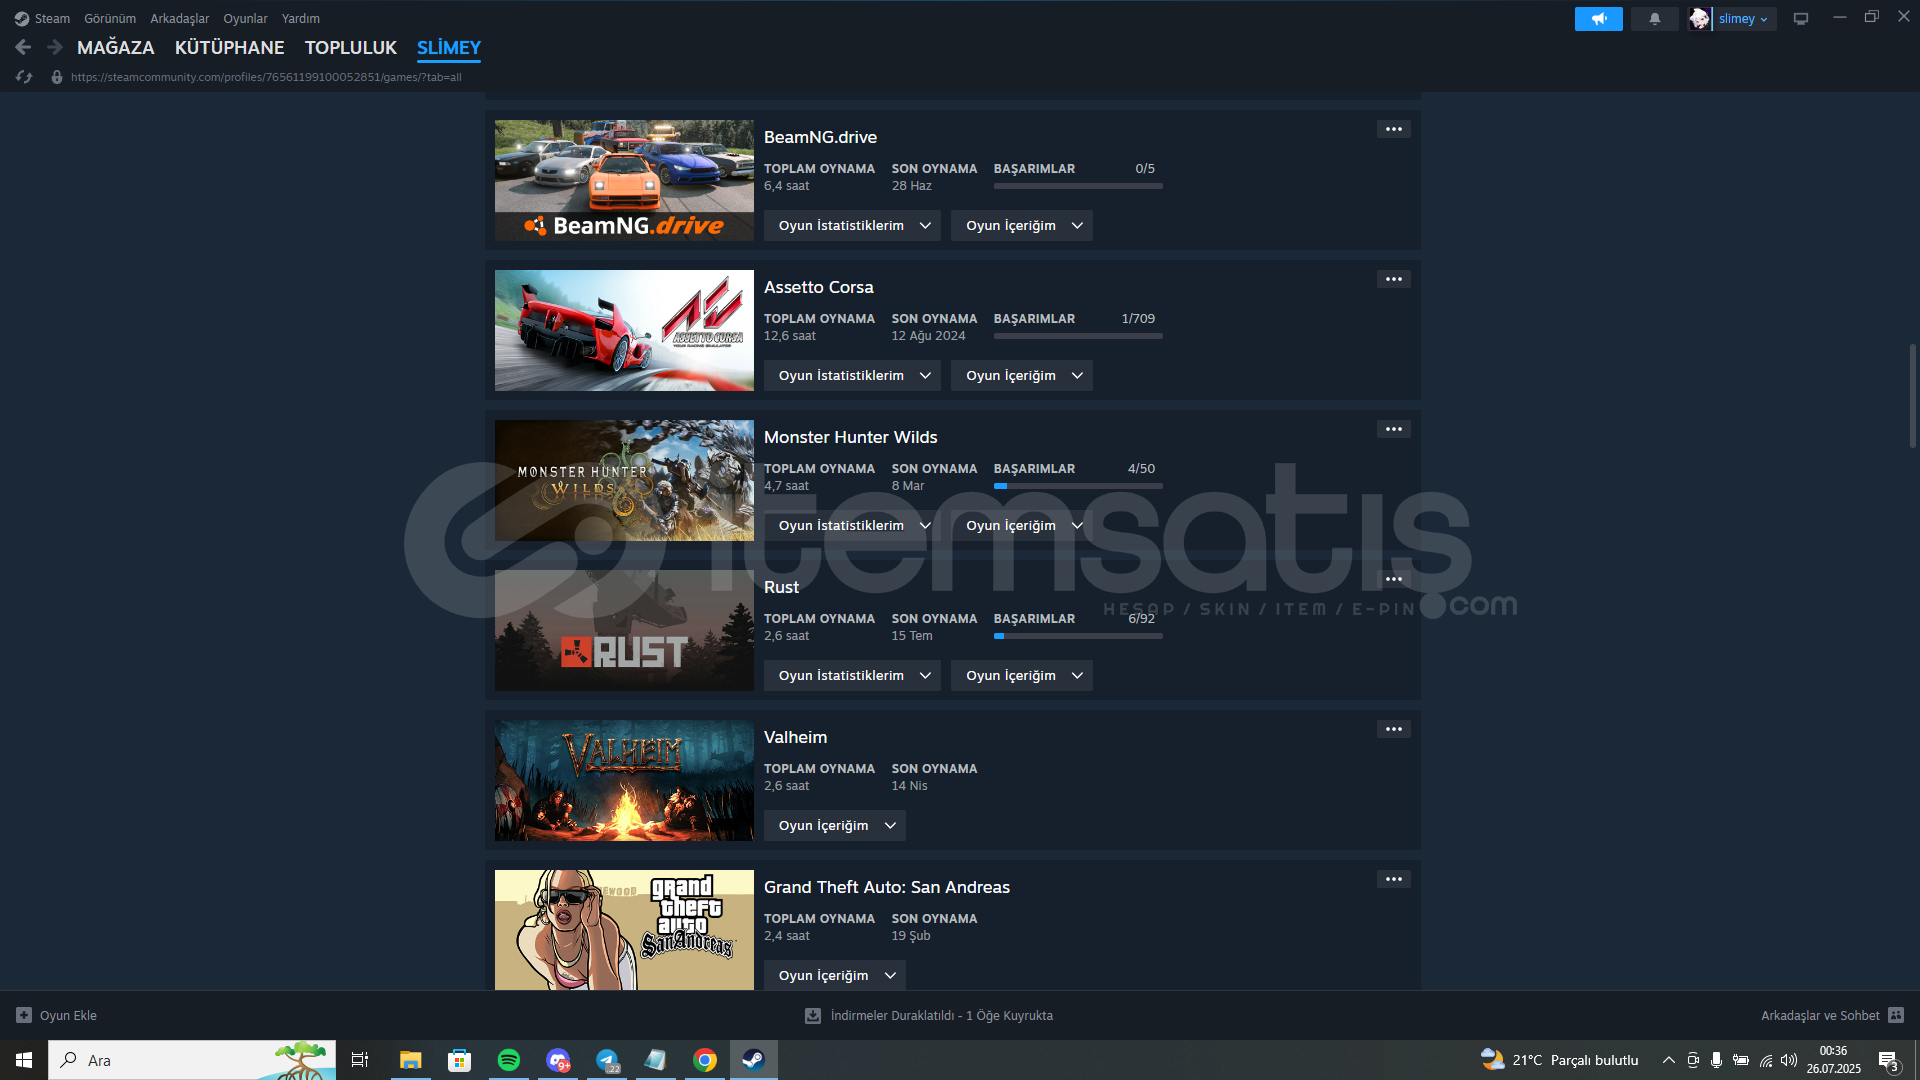Image resolution: width=1920 pixels, height=1080 pixels.
Task: Click the steamcommunity URL address text
Action: click(x=266, y=77)
